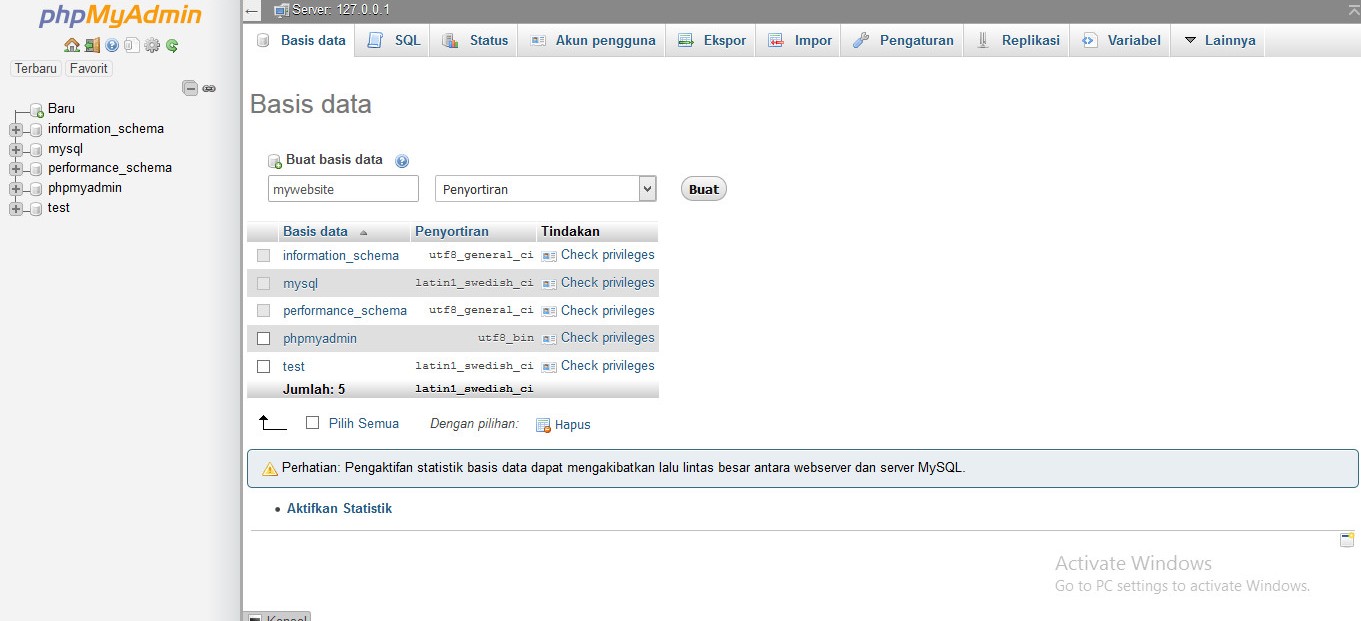Click Check privileges link for mysql
This screenshot has height=621, width=1361.
coord(608,283)
